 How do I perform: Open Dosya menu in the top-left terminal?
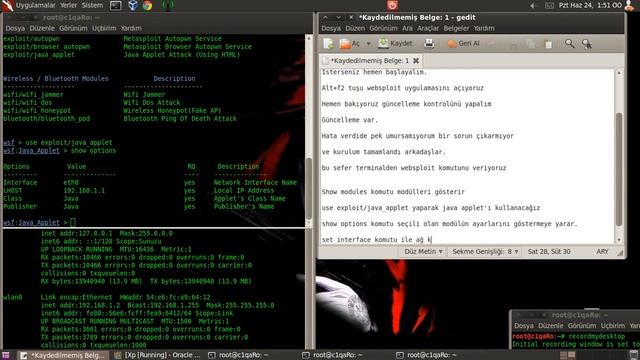click(x=15, y=28)
